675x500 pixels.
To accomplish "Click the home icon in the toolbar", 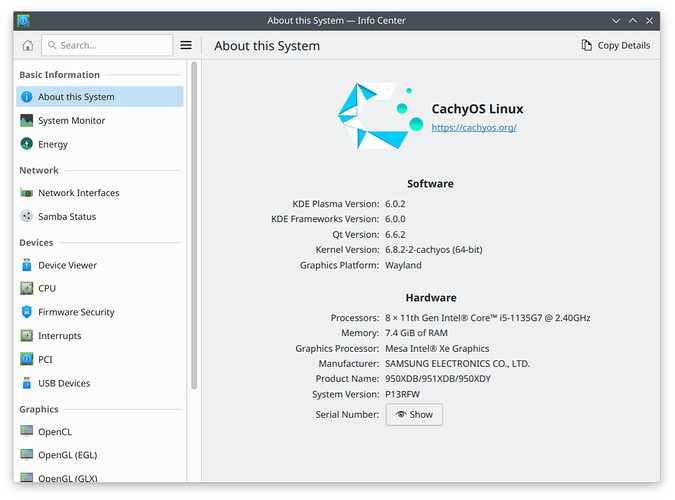I will pos(27,45).
